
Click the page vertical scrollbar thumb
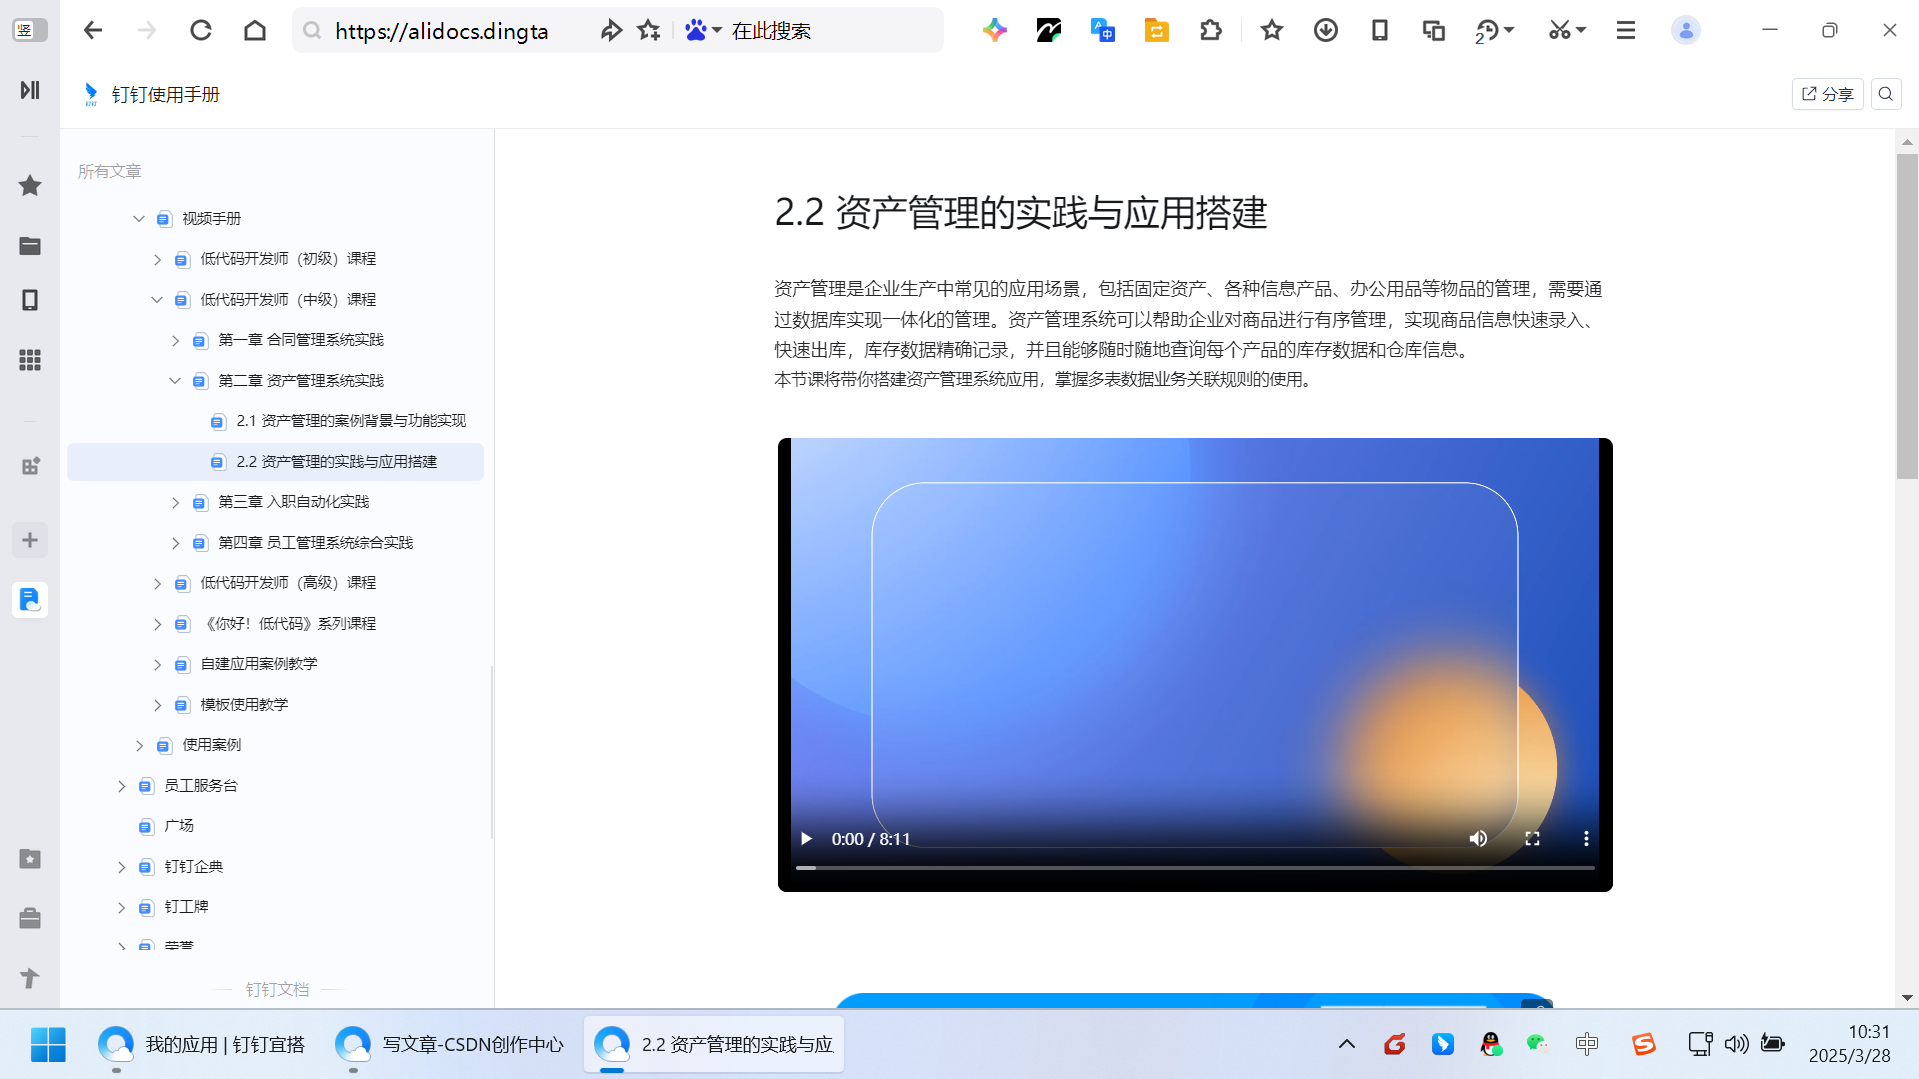[1907, 316]
